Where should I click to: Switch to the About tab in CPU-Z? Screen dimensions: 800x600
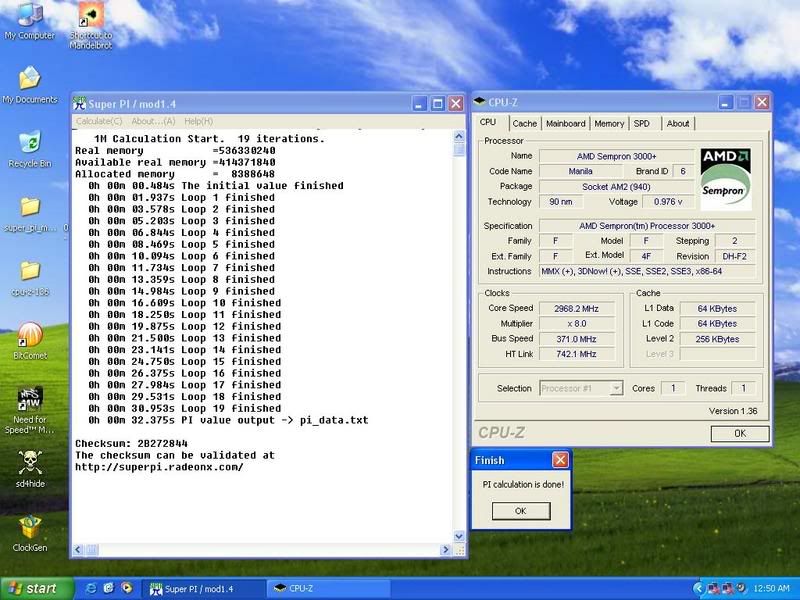(678, 123)
